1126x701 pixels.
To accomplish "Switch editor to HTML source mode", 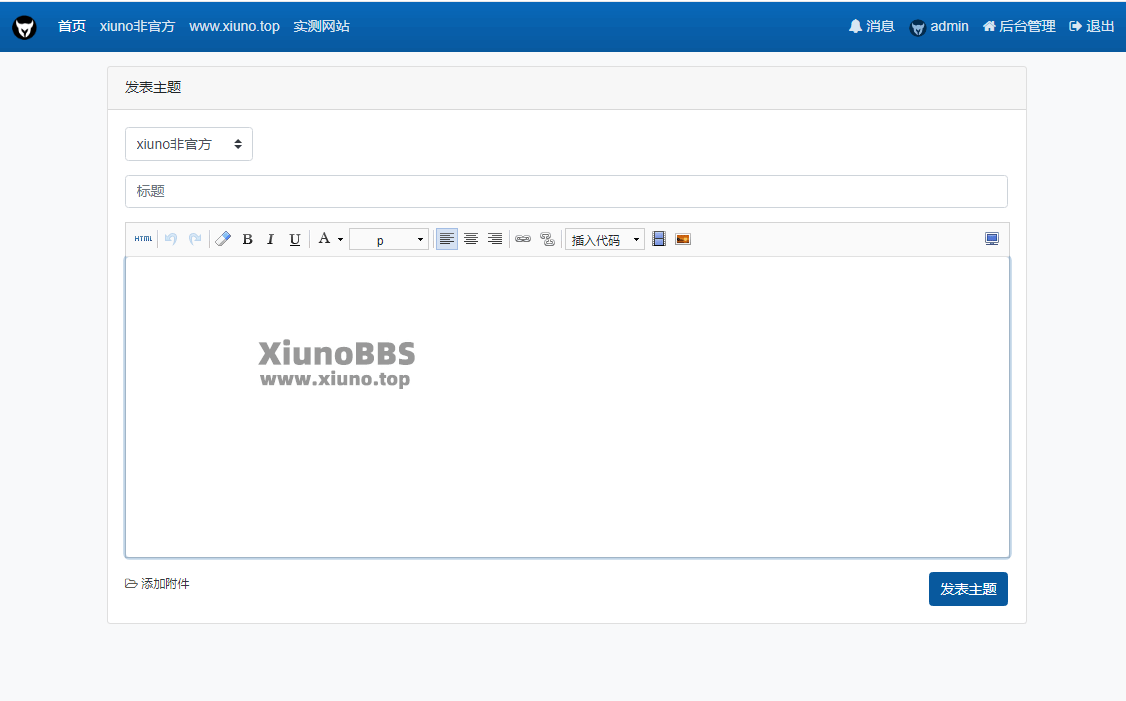I will [x=144, y=239].
